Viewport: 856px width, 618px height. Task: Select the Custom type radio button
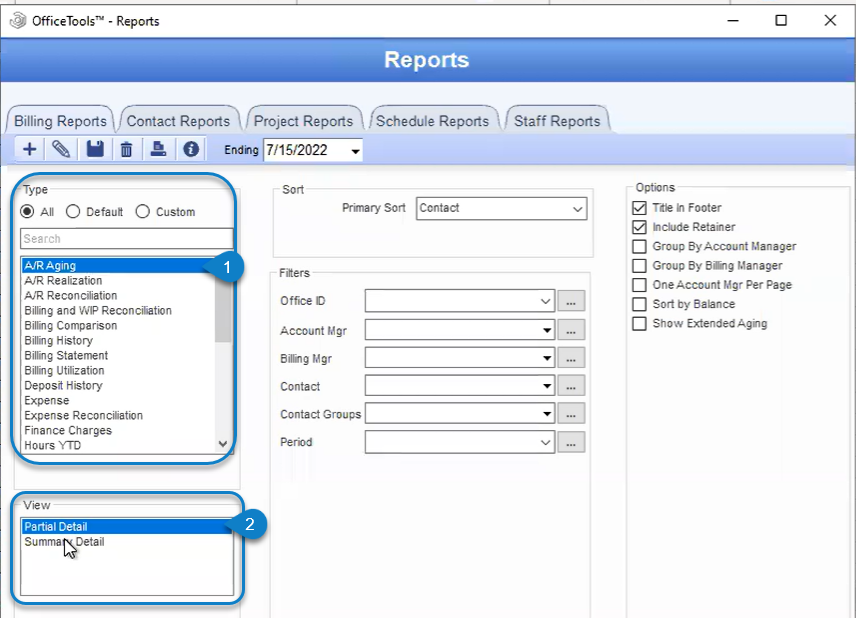(142, 211)
